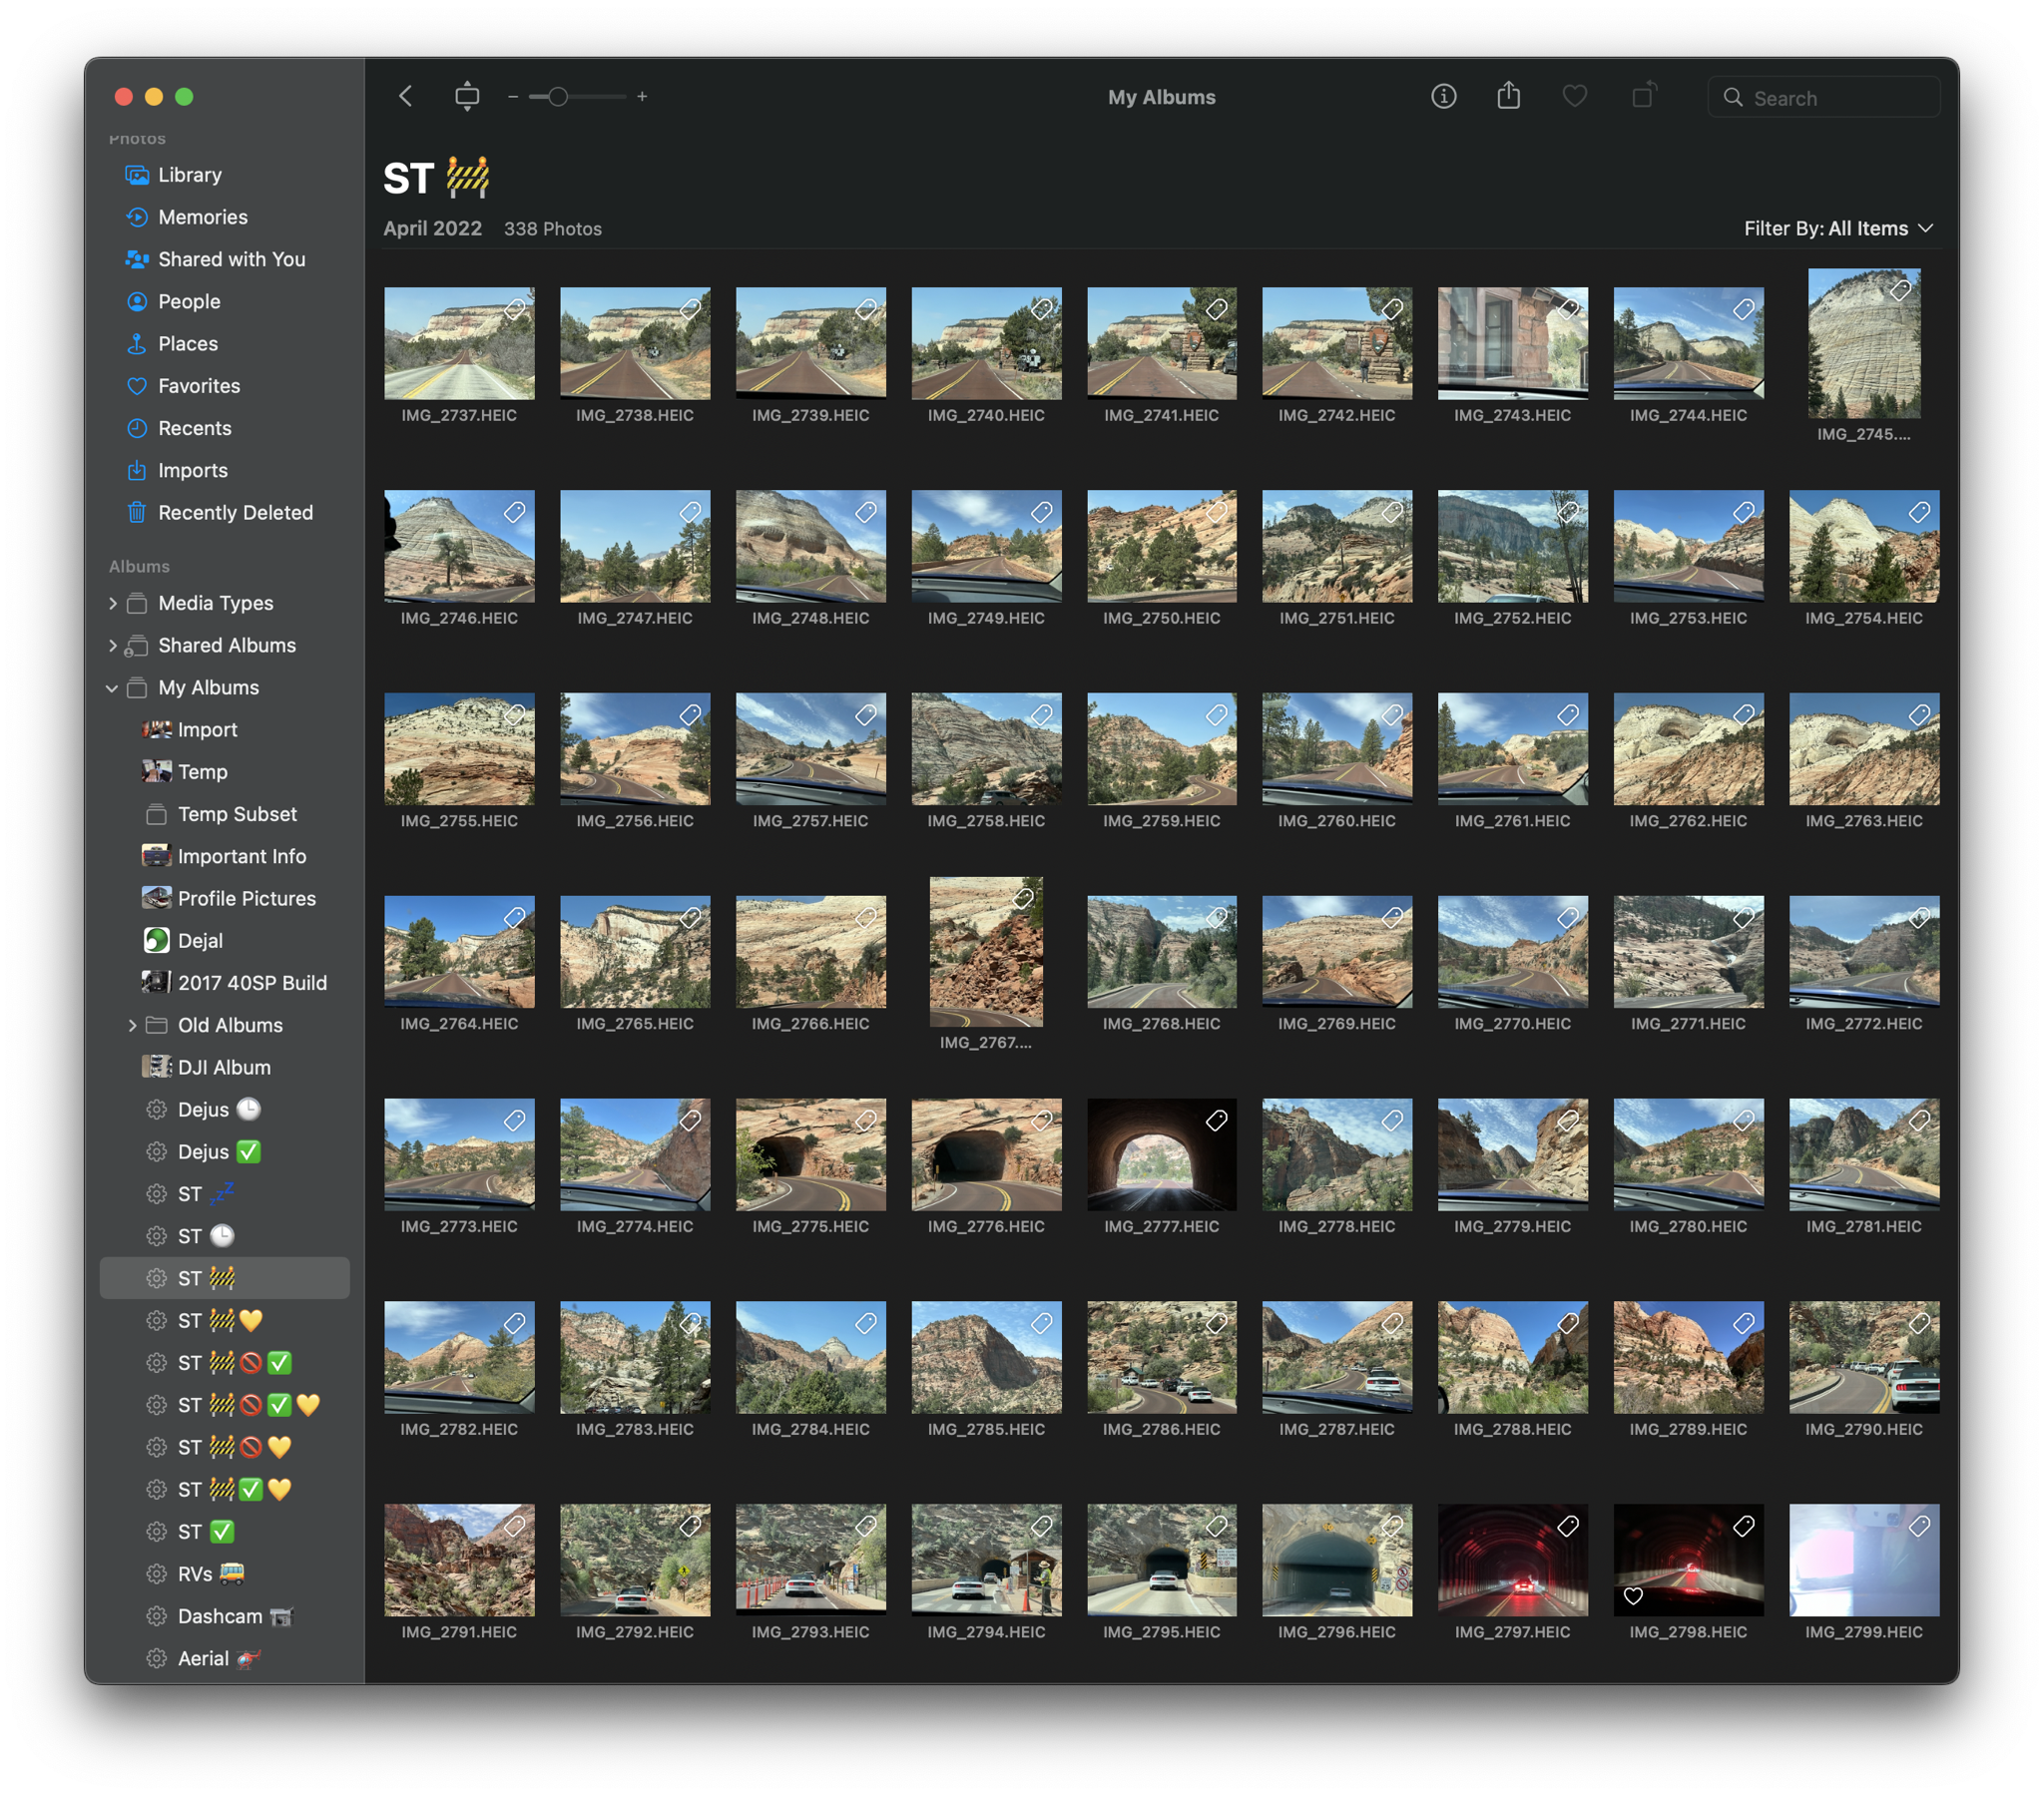Select 2017 40SP Build album
The image size is (2044, 1796).
click(225, 983)
